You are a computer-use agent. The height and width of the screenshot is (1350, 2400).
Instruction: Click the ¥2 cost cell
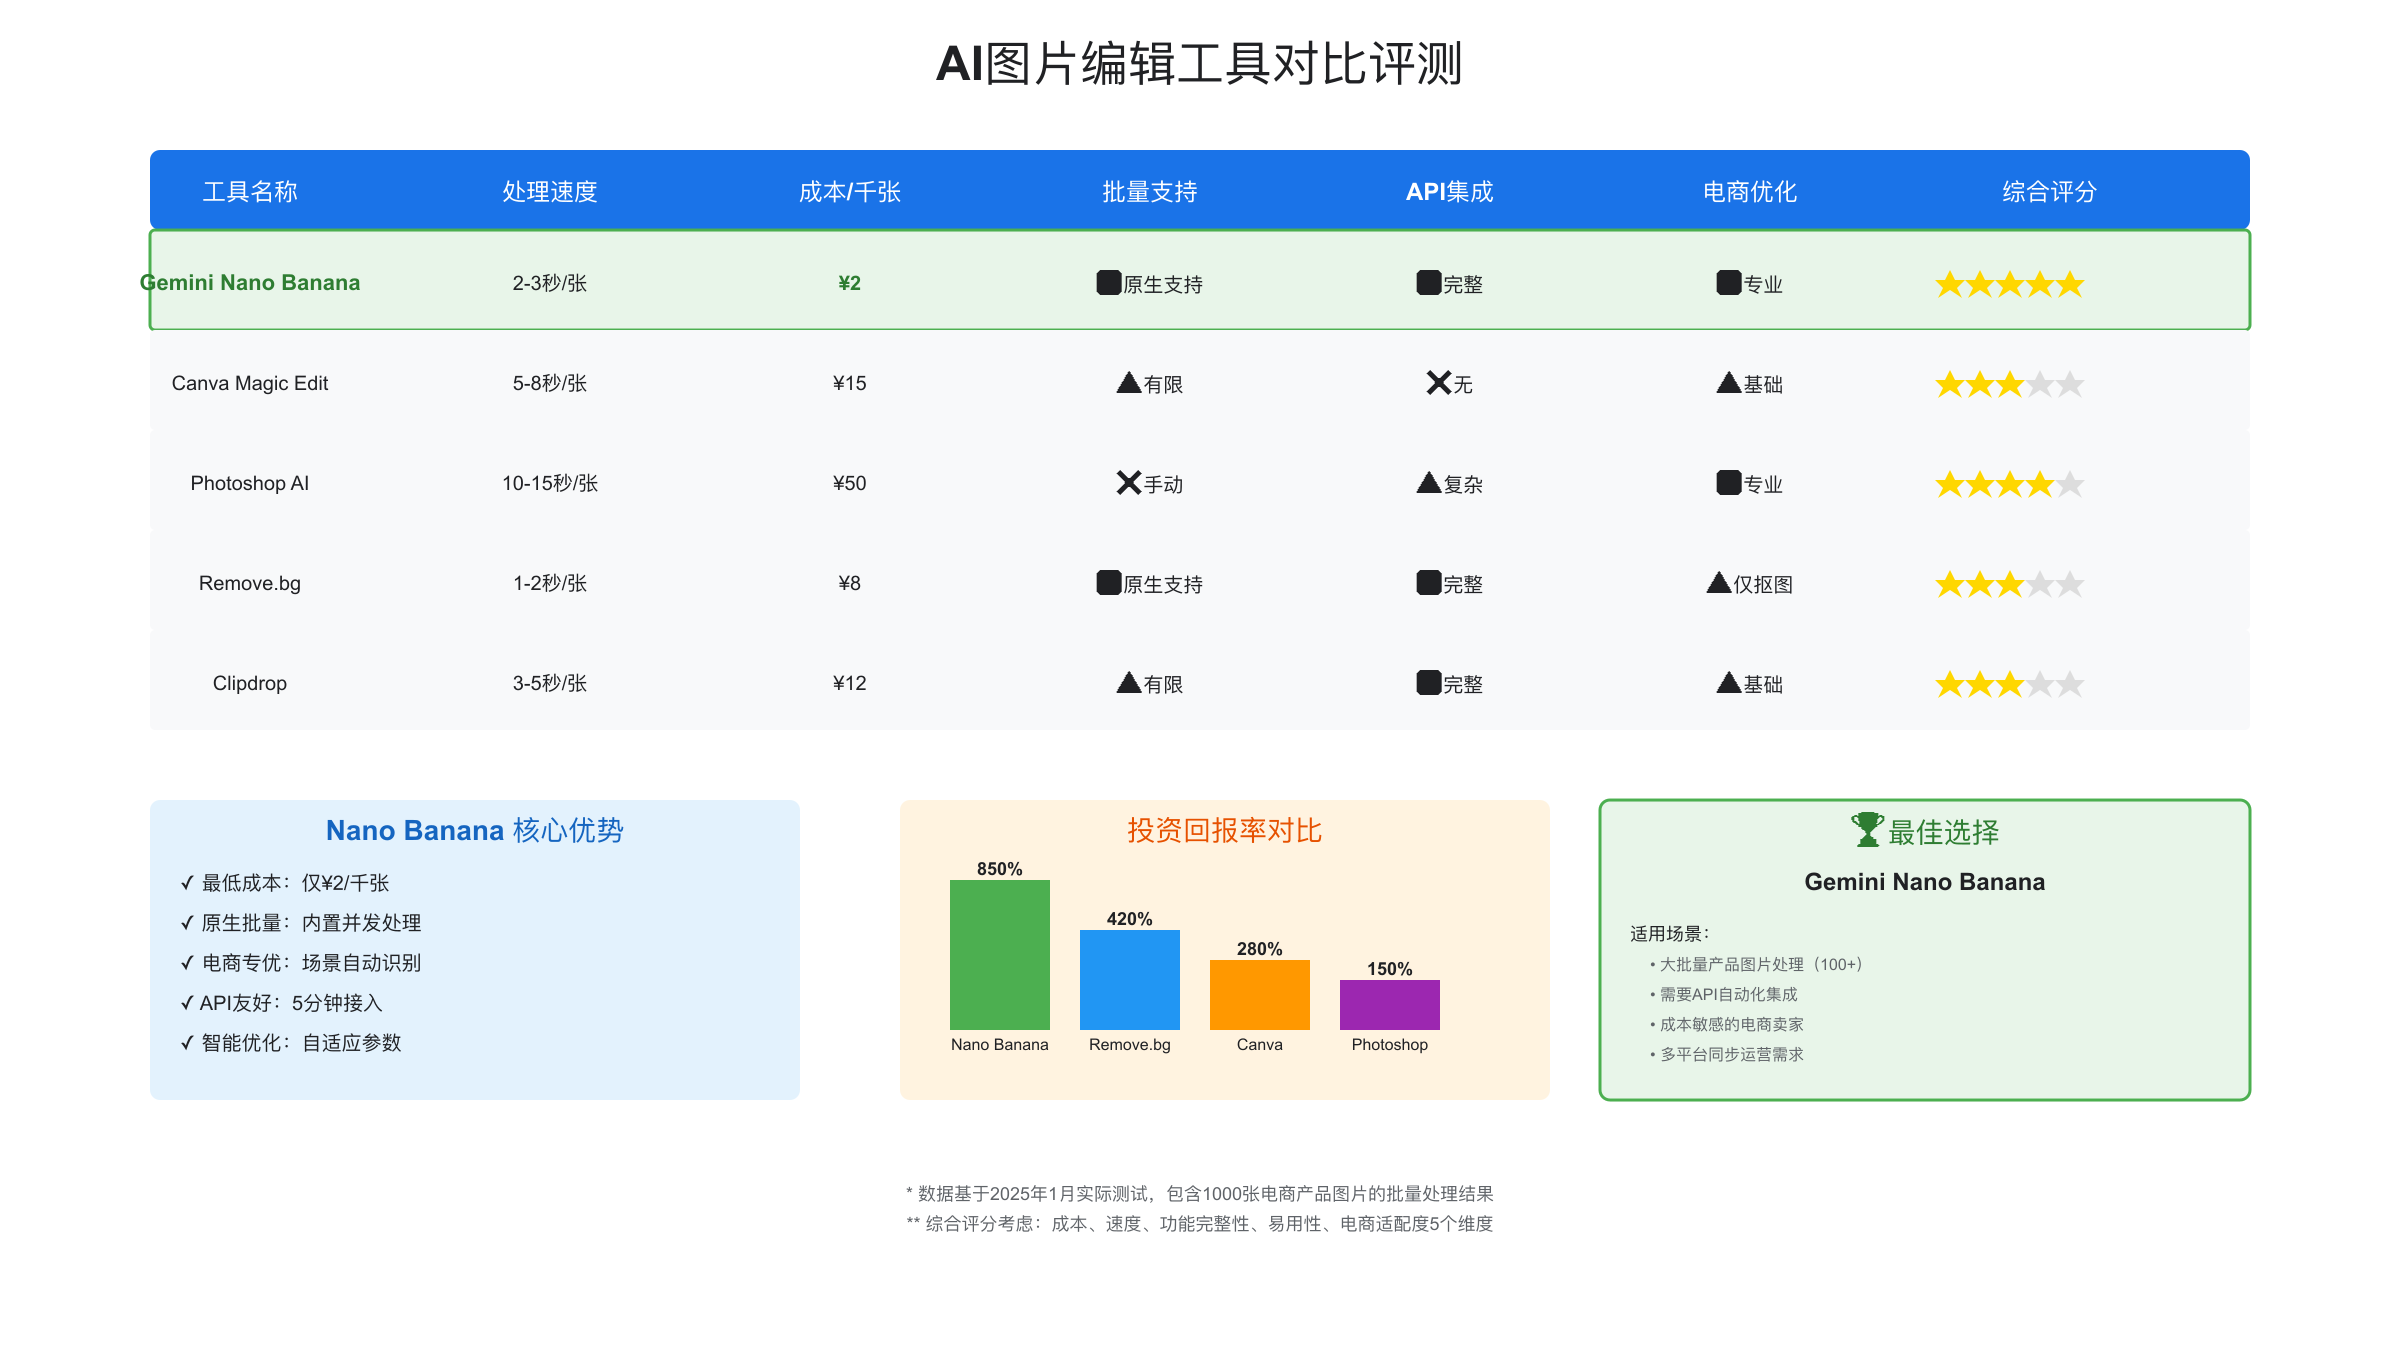pyautogui.click(x=850, y=283)
